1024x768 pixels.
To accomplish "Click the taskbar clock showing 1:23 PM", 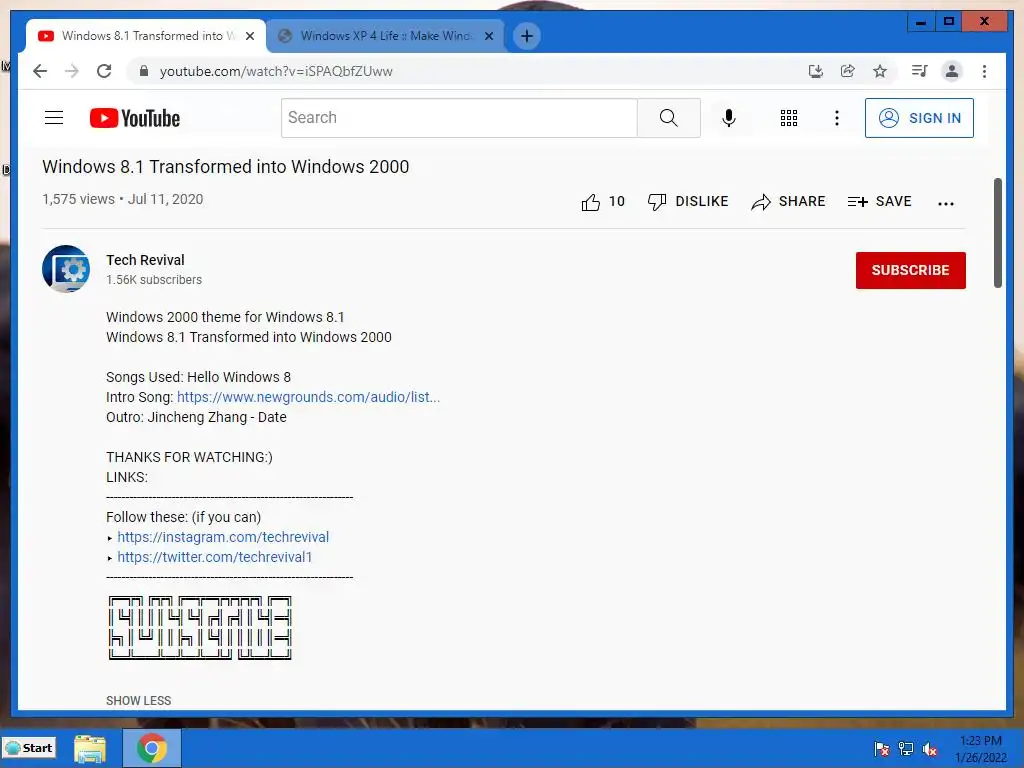I will tap(980, 749).
